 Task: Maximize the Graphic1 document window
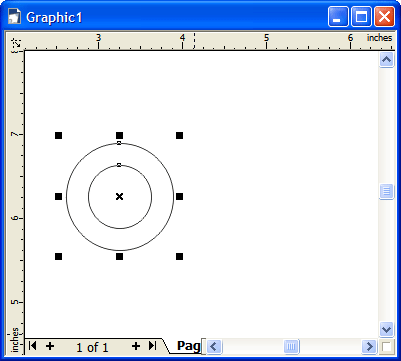click(x=361, y=17)
